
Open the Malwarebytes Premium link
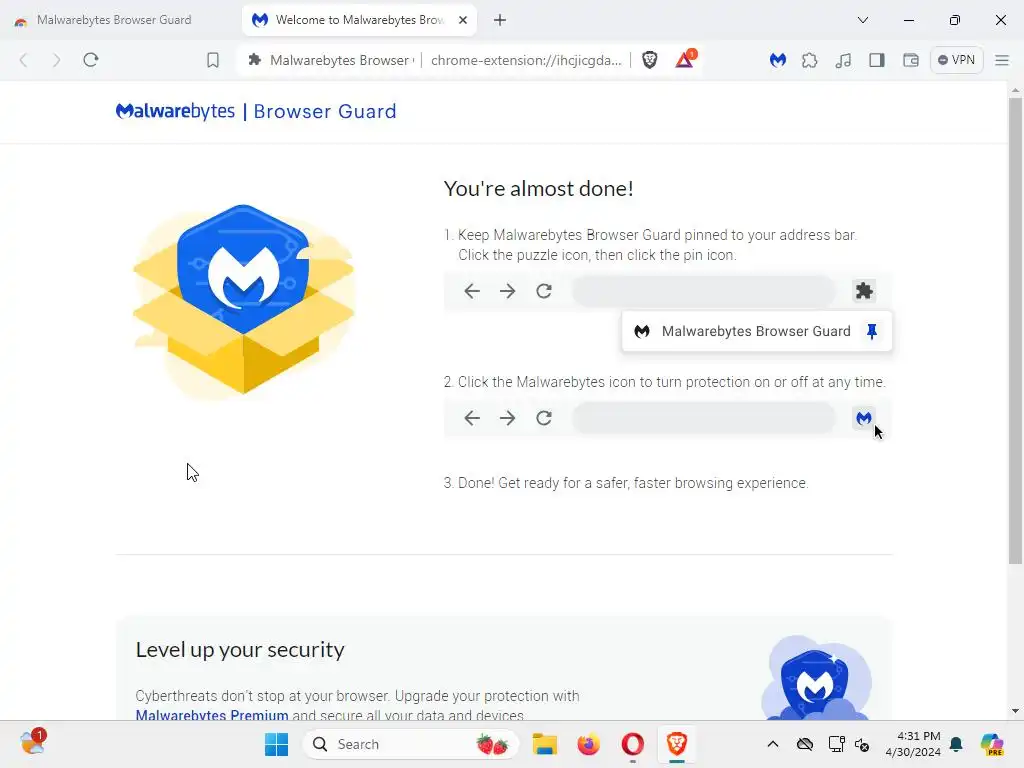point(212,715)
